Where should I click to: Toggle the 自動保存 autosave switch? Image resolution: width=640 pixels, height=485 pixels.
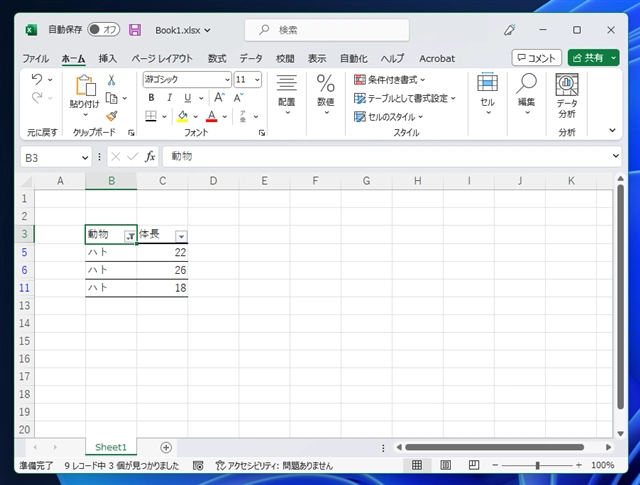tap(103, 30)
